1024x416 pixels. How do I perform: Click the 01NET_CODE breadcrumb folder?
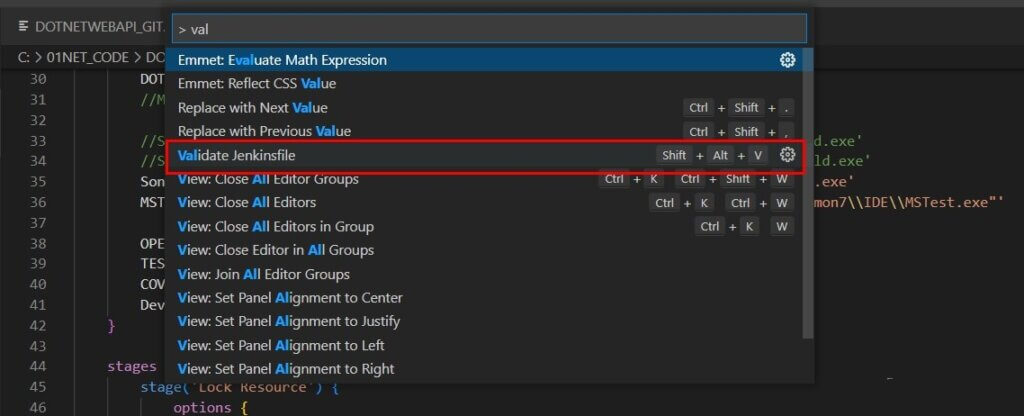coord(88,57)
